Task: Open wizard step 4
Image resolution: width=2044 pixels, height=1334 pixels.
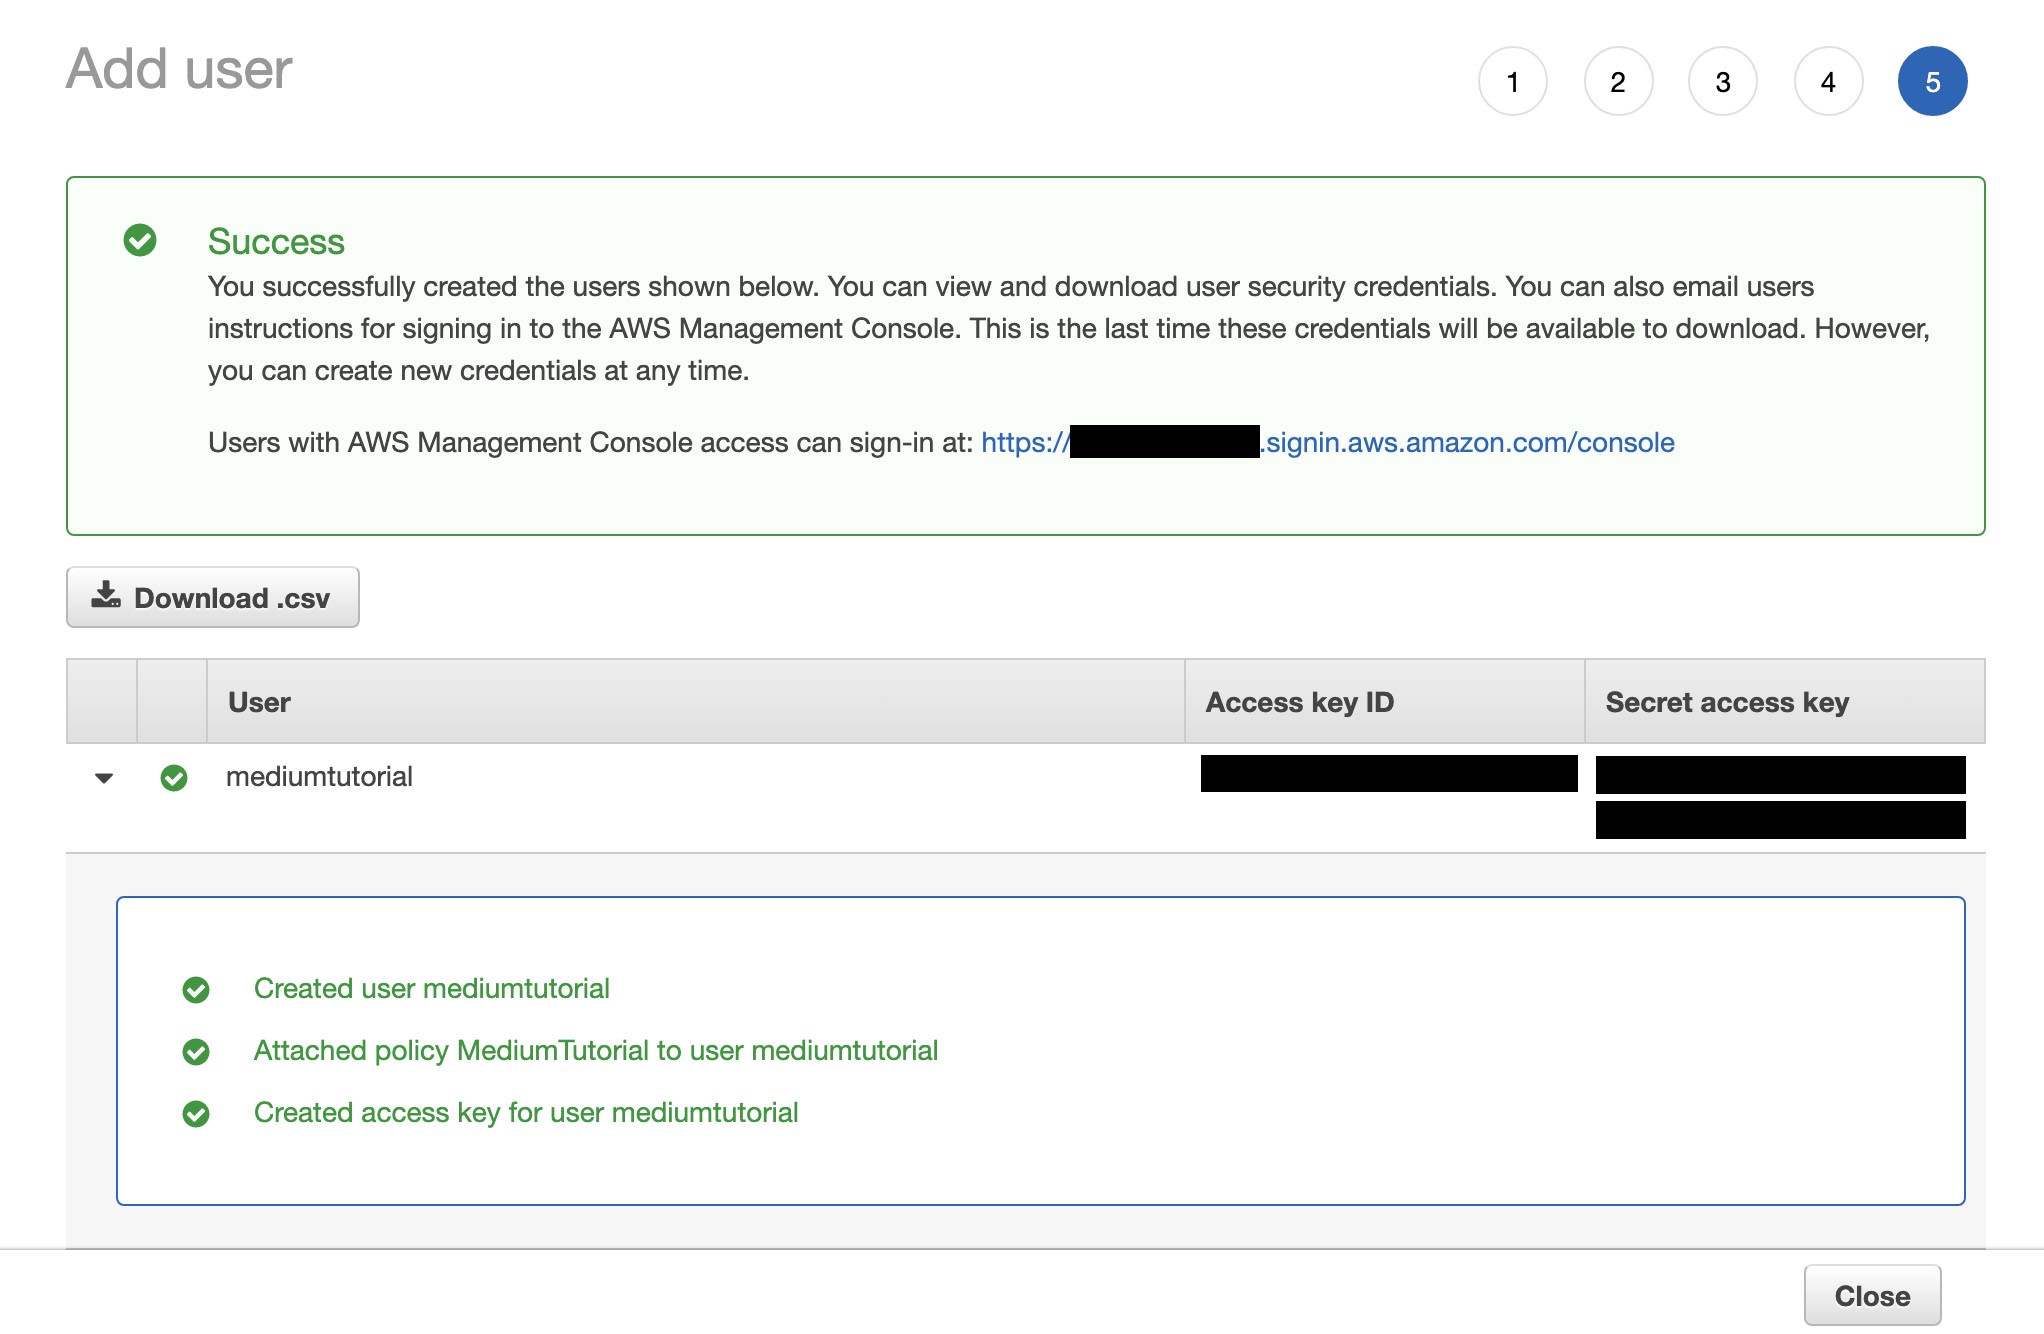Action: pos(1828,81)
